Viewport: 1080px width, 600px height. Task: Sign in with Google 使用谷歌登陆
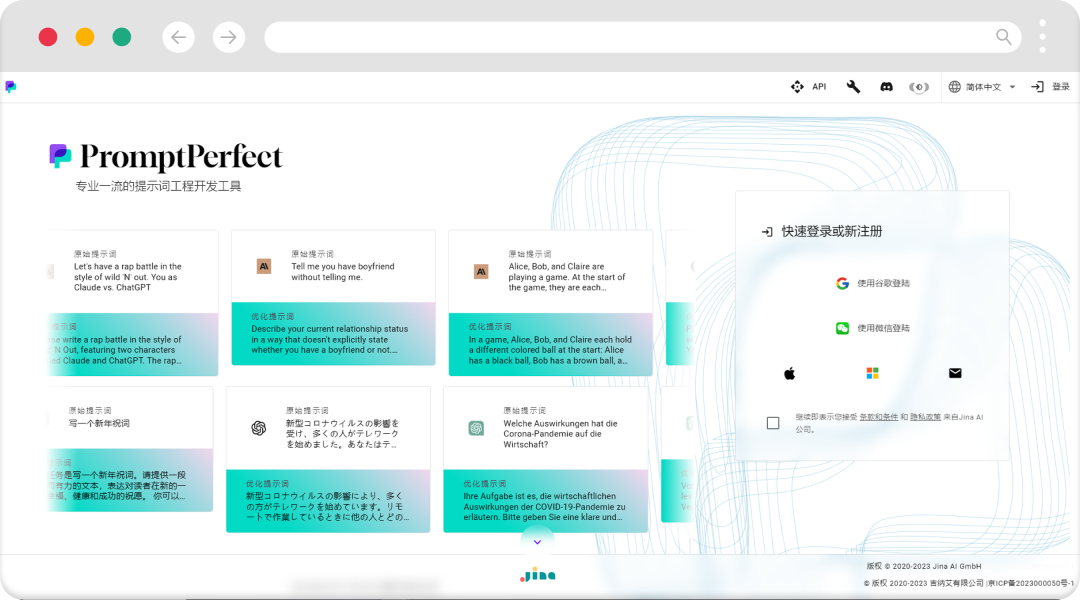pyautogui.click(x=873, y=283)
